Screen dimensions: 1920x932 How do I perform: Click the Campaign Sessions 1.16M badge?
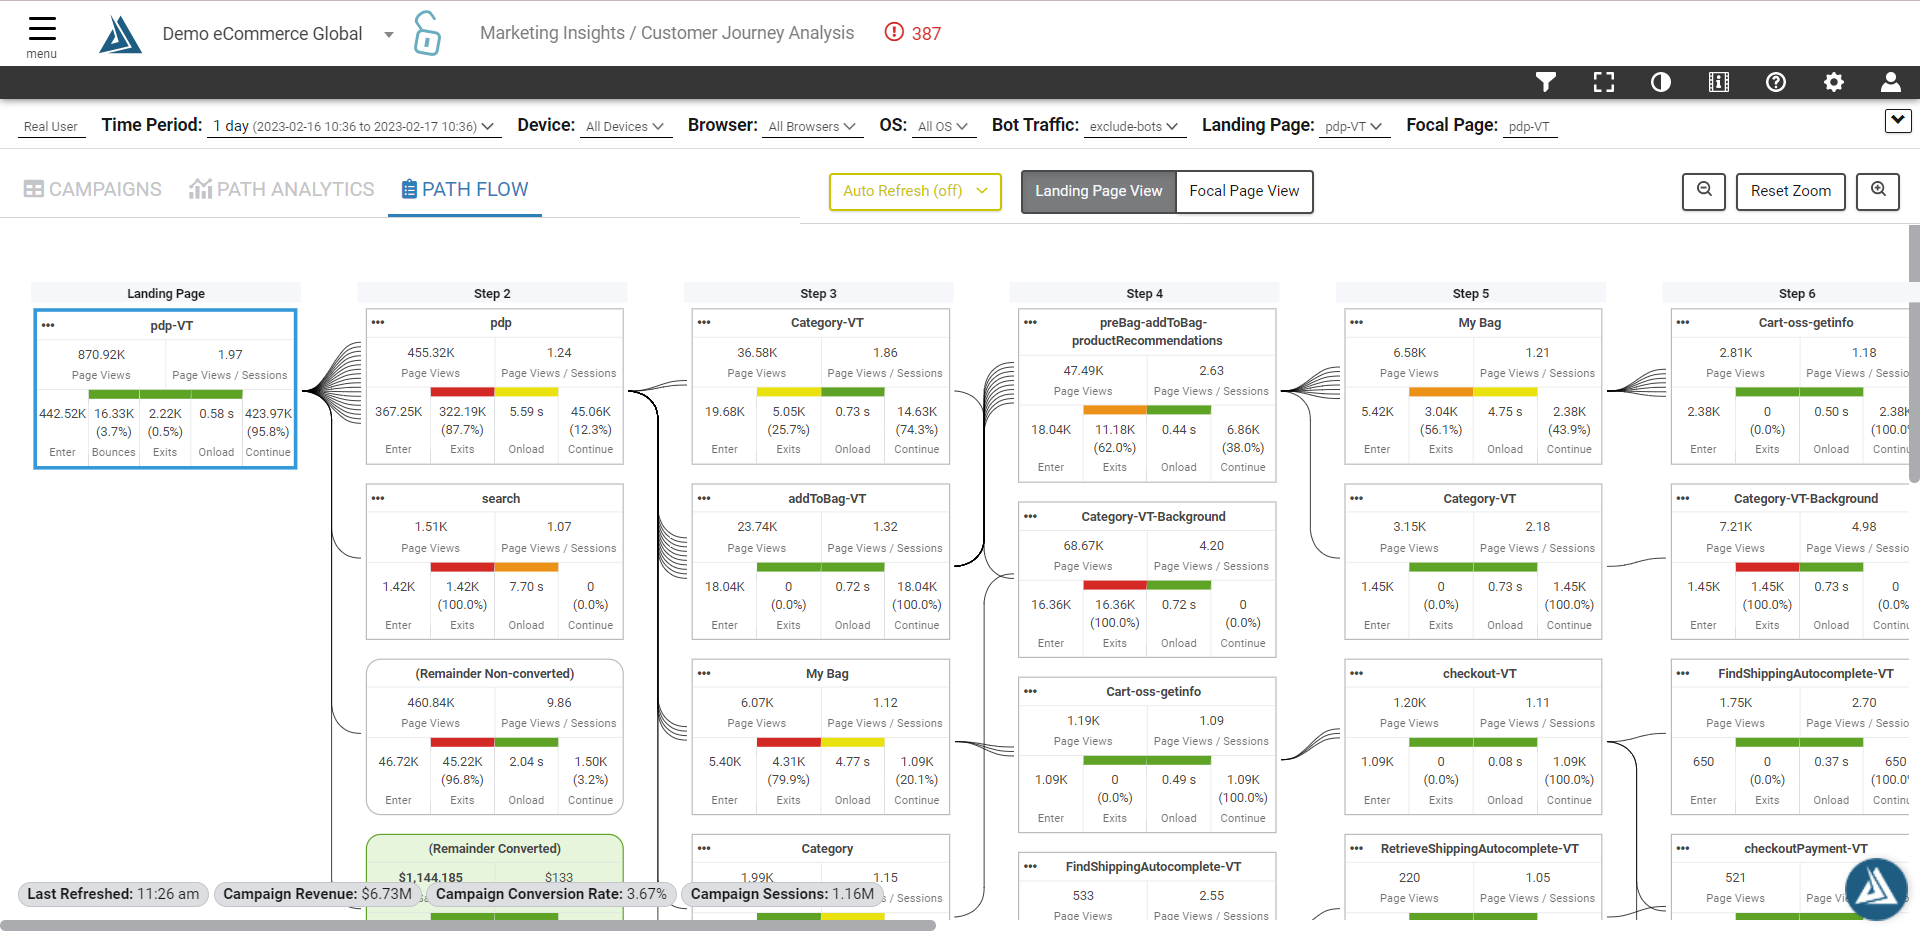[782, 894]
